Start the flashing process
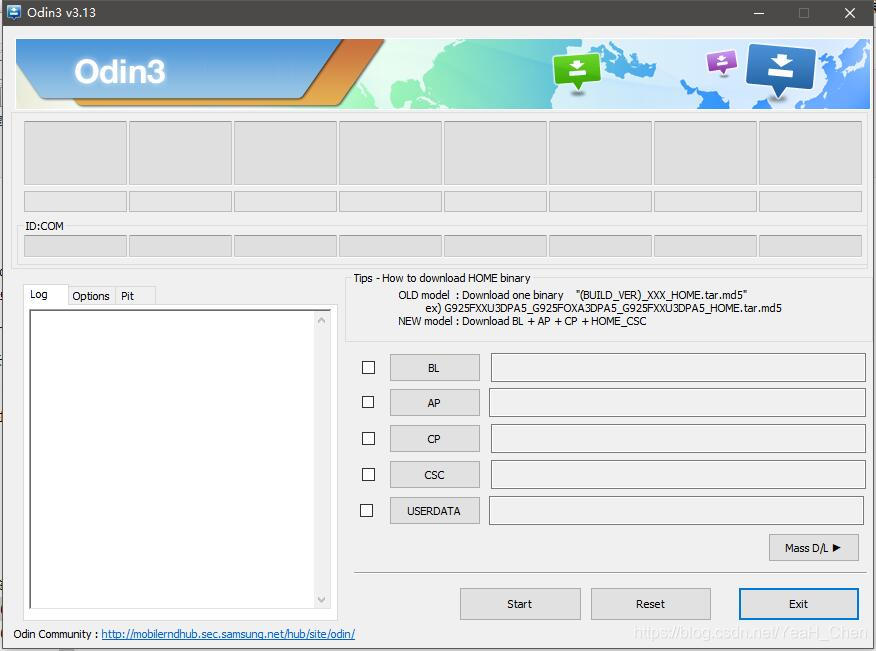Image resolution: width=876 pixels, height=651 pixels. [520, 604]
